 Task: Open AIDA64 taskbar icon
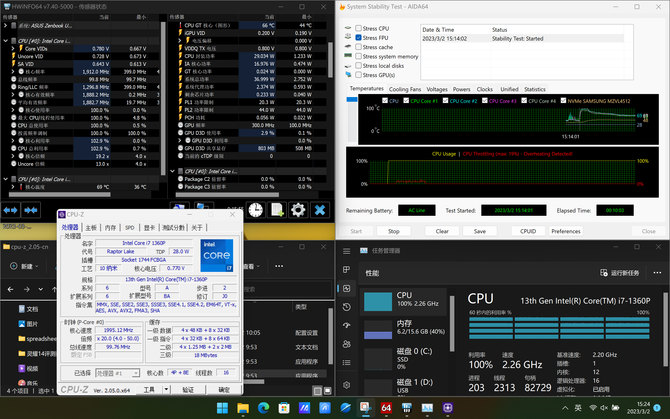coord(386,408)
